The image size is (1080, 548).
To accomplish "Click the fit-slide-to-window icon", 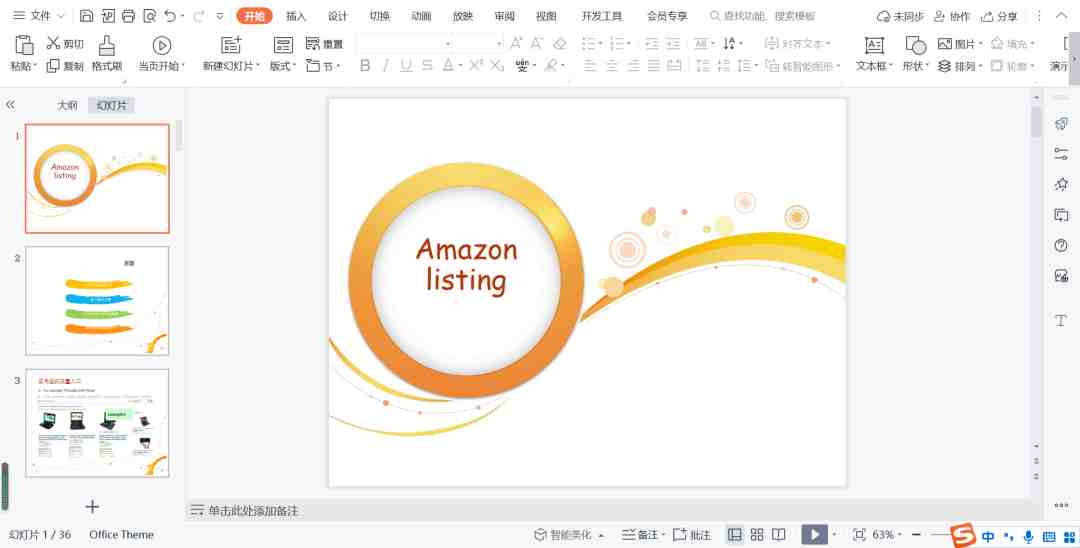I will 859,535.
